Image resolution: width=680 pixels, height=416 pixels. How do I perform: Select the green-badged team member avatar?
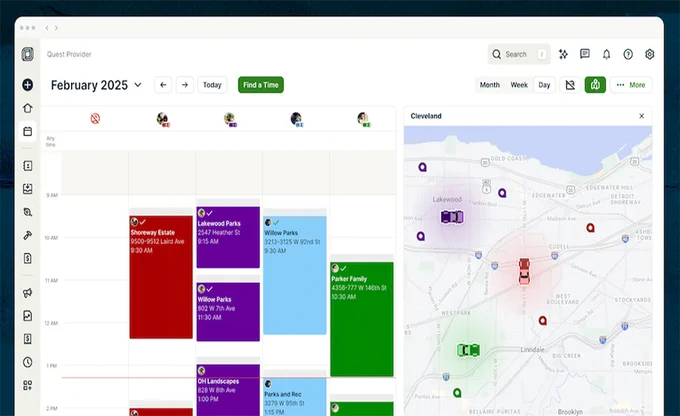coord(363,118)
